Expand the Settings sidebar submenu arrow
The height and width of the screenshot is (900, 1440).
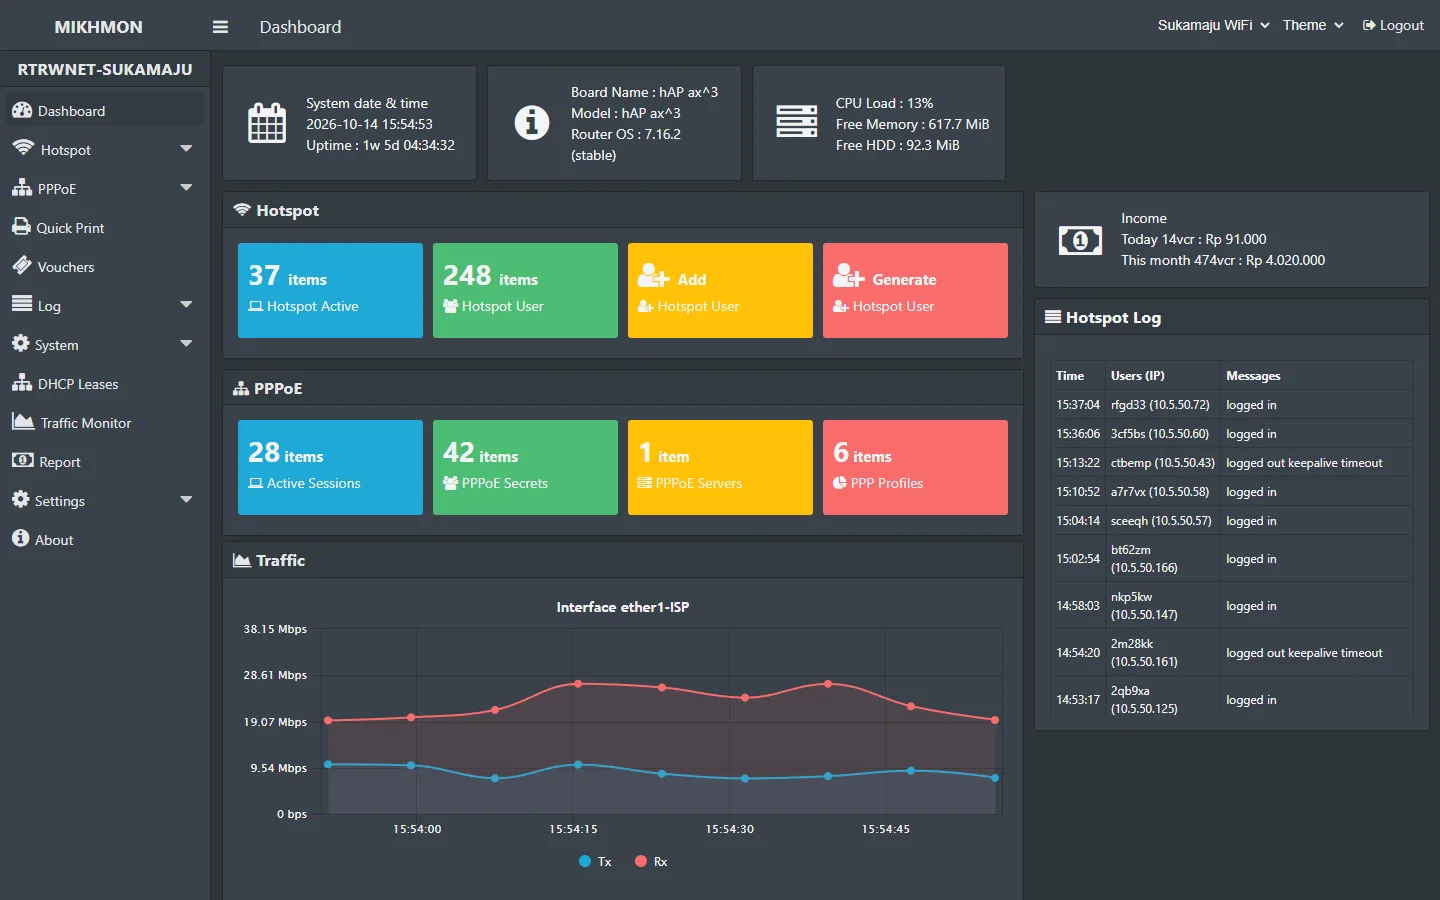186,500
